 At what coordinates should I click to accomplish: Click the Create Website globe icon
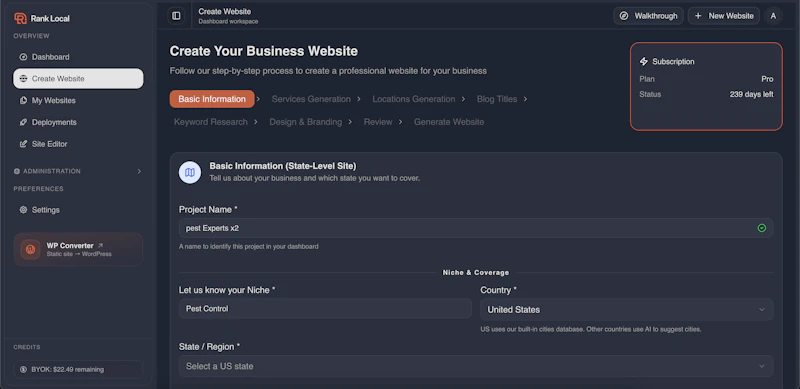23,79
